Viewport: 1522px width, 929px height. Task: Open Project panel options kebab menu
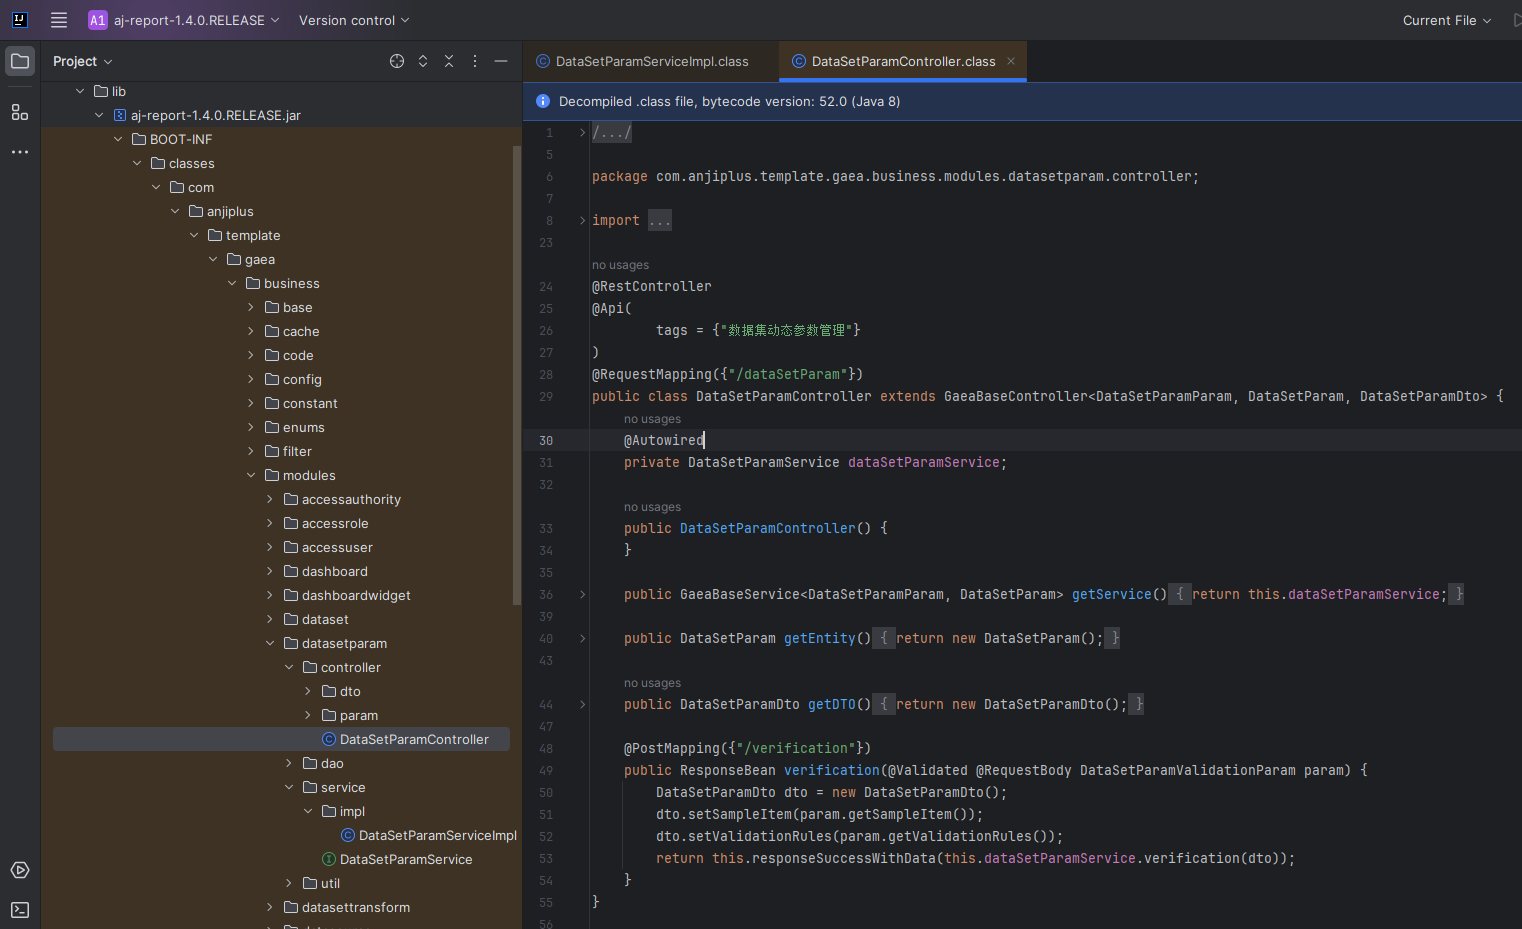475,61
